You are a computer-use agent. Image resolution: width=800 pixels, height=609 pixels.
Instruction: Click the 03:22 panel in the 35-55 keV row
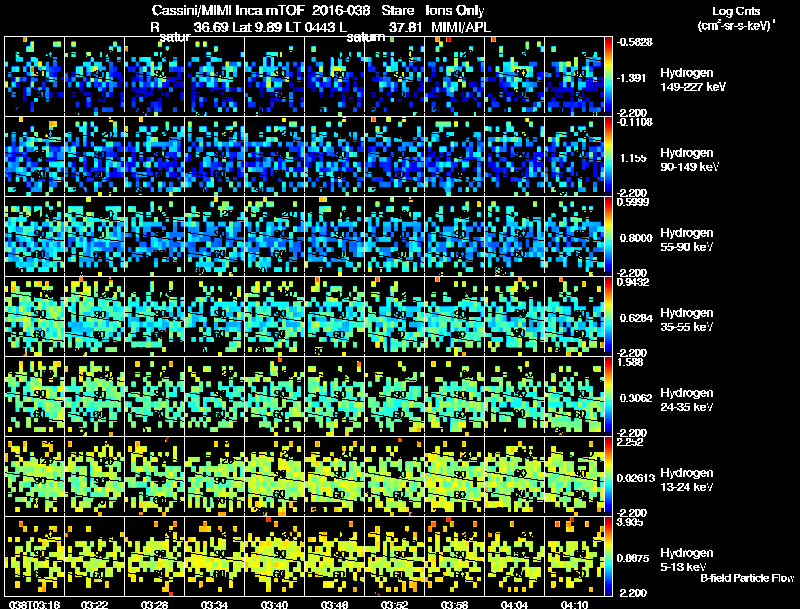pyautogui.click(x=94, y=316)
